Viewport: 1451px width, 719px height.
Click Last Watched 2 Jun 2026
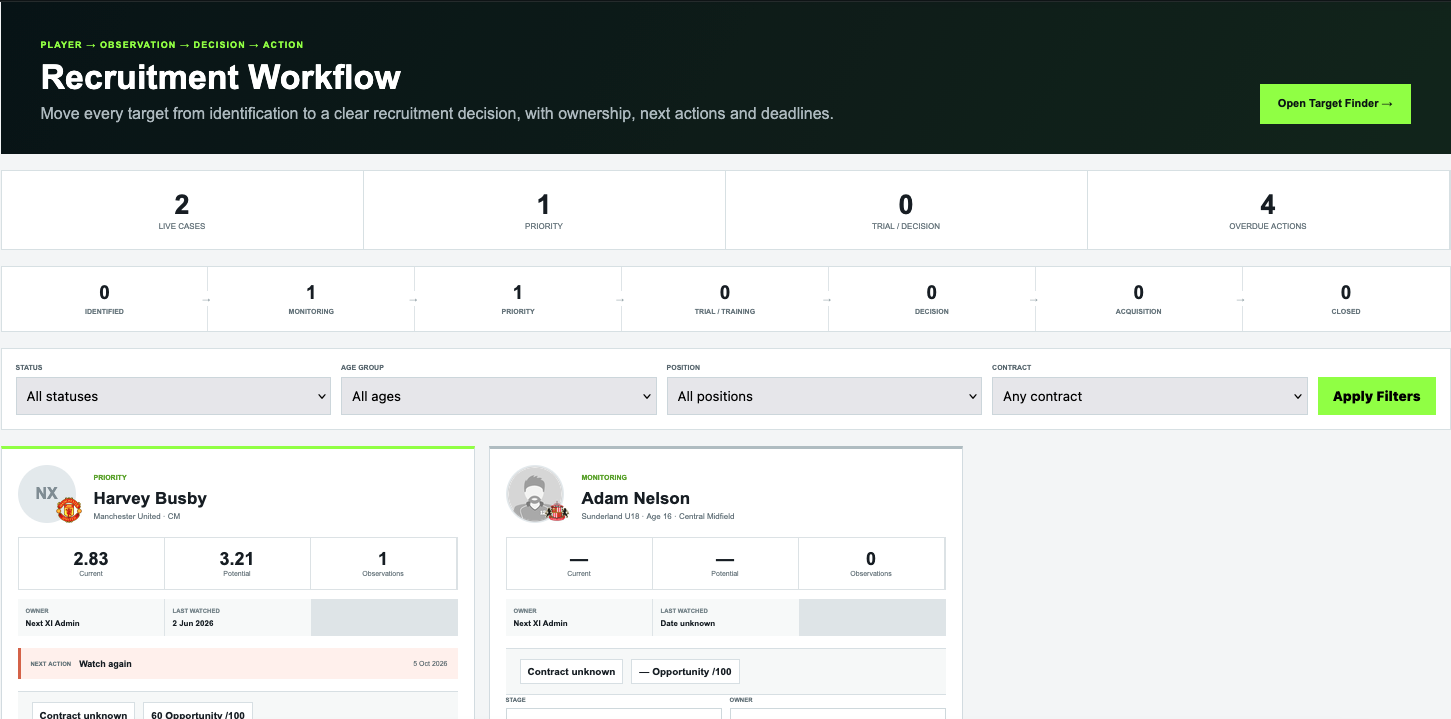coord(237,618)
